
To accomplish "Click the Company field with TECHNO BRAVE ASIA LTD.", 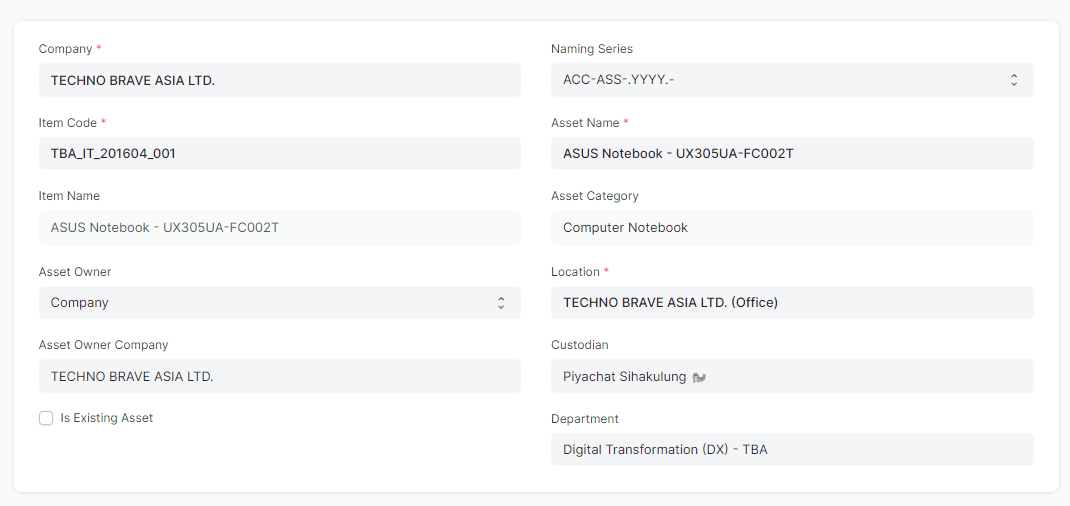I will pyautogui.click(x=279, y=80).
